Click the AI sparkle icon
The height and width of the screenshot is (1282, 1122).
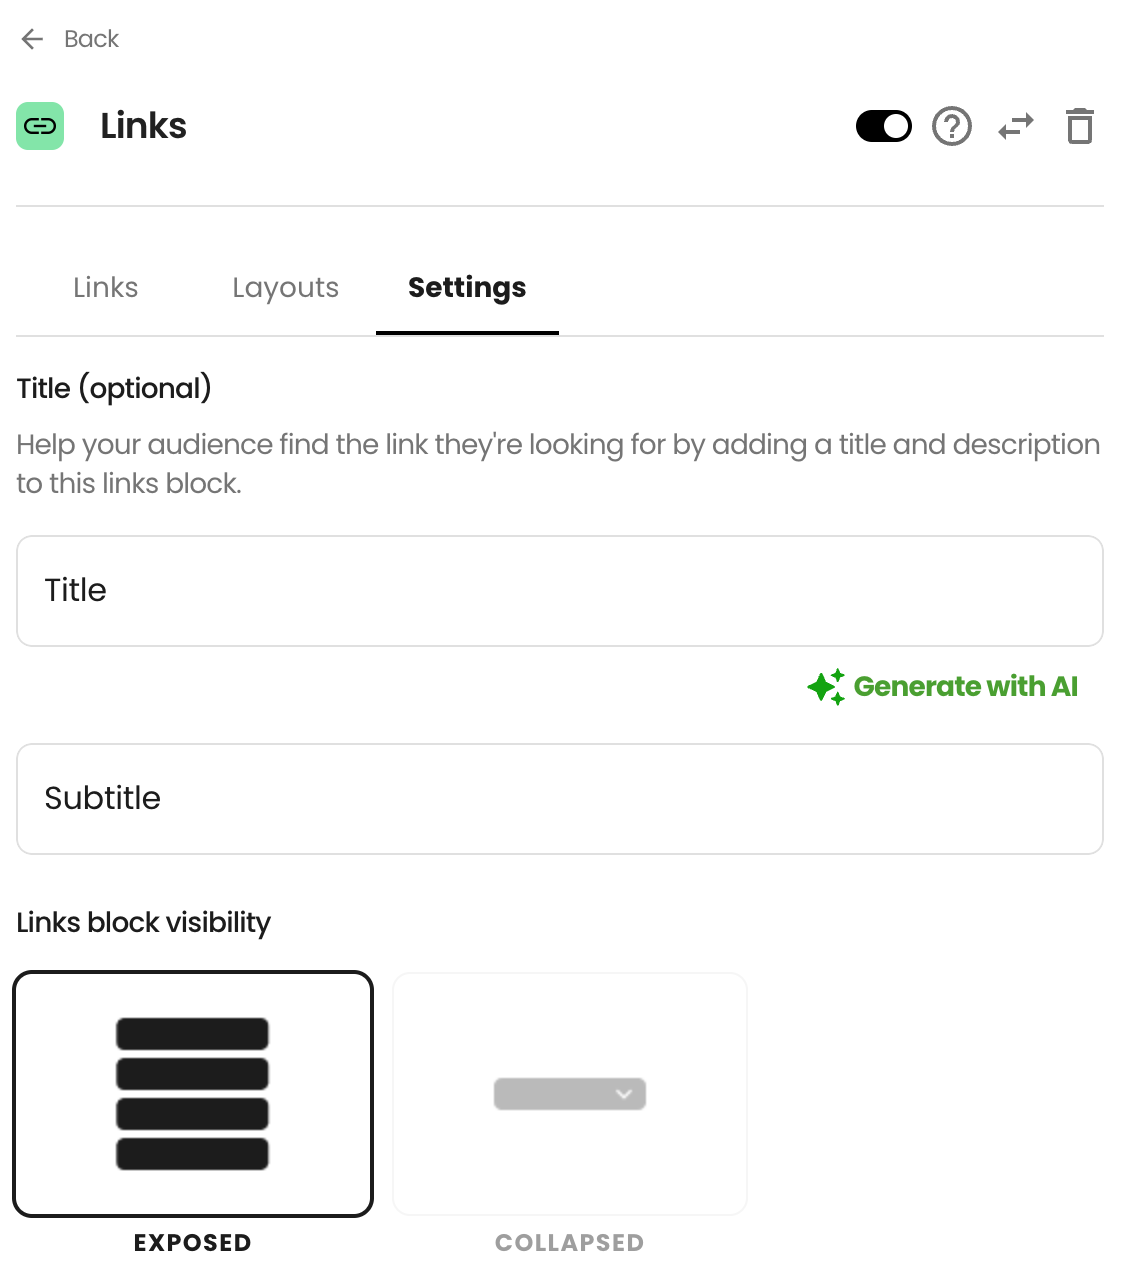coord(826,687)
